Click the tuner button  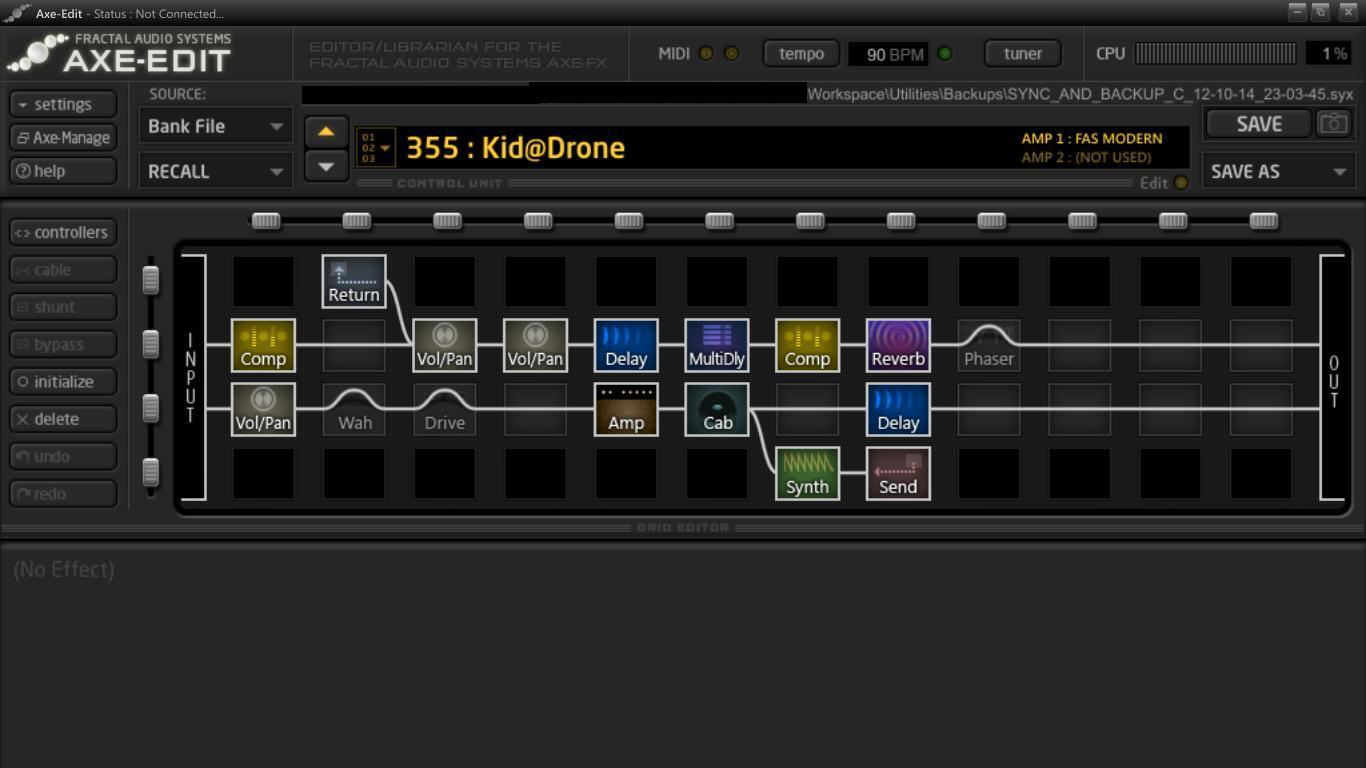tap(1022, 54)
